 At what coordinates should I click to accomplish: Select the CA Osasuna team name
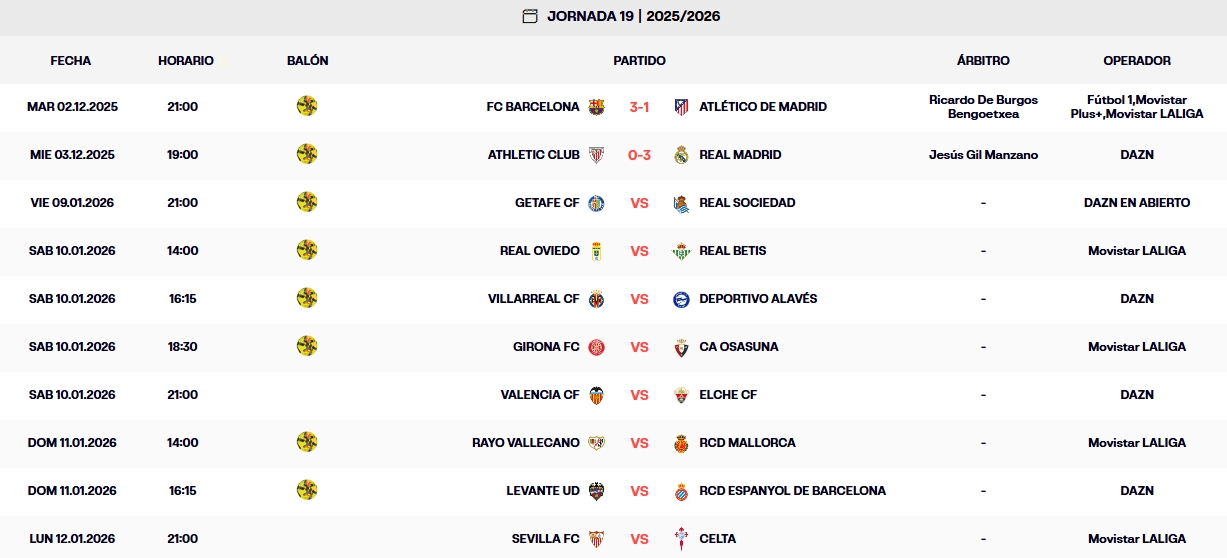pos(739,347)
